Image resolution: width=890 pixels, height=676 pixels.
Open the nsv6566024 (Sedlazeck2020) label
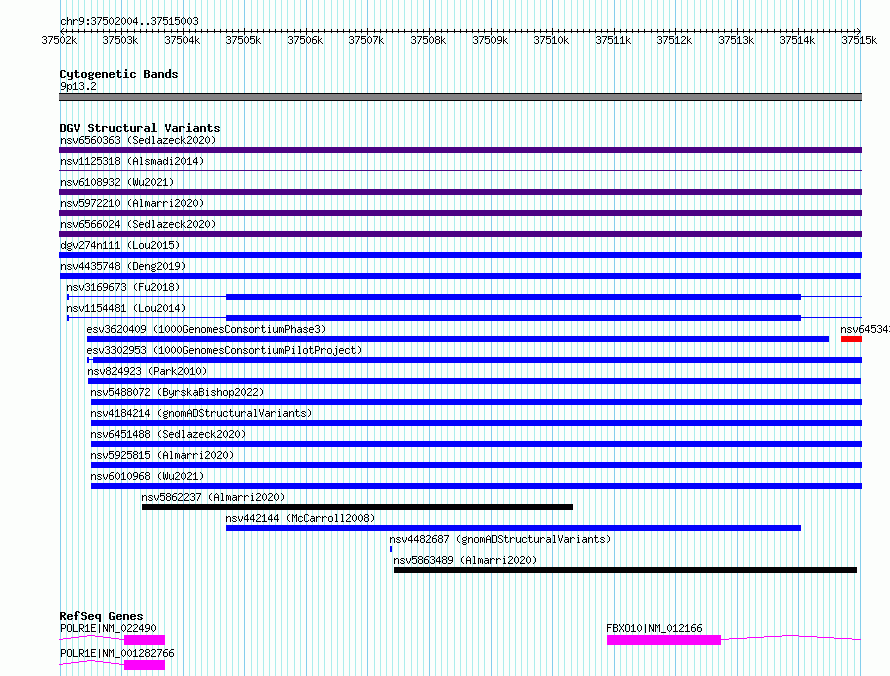138,224
